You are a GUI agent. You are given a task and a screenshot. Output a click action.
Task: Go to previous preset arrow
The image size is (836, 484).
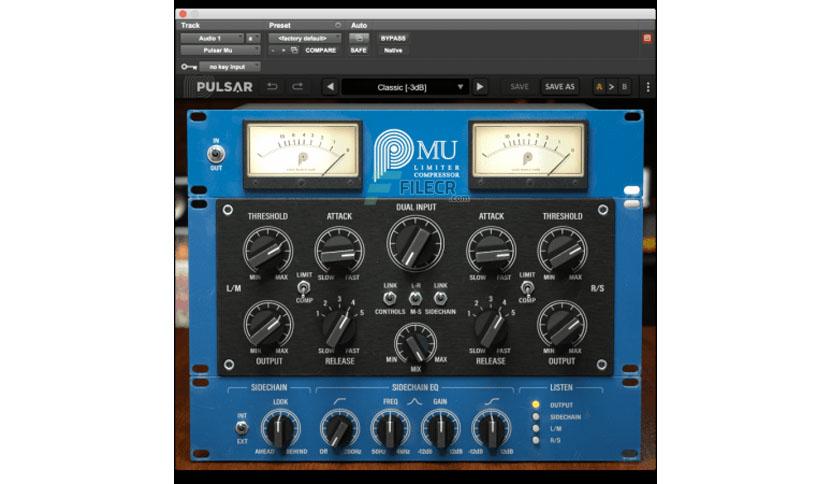tap(330, 87)
